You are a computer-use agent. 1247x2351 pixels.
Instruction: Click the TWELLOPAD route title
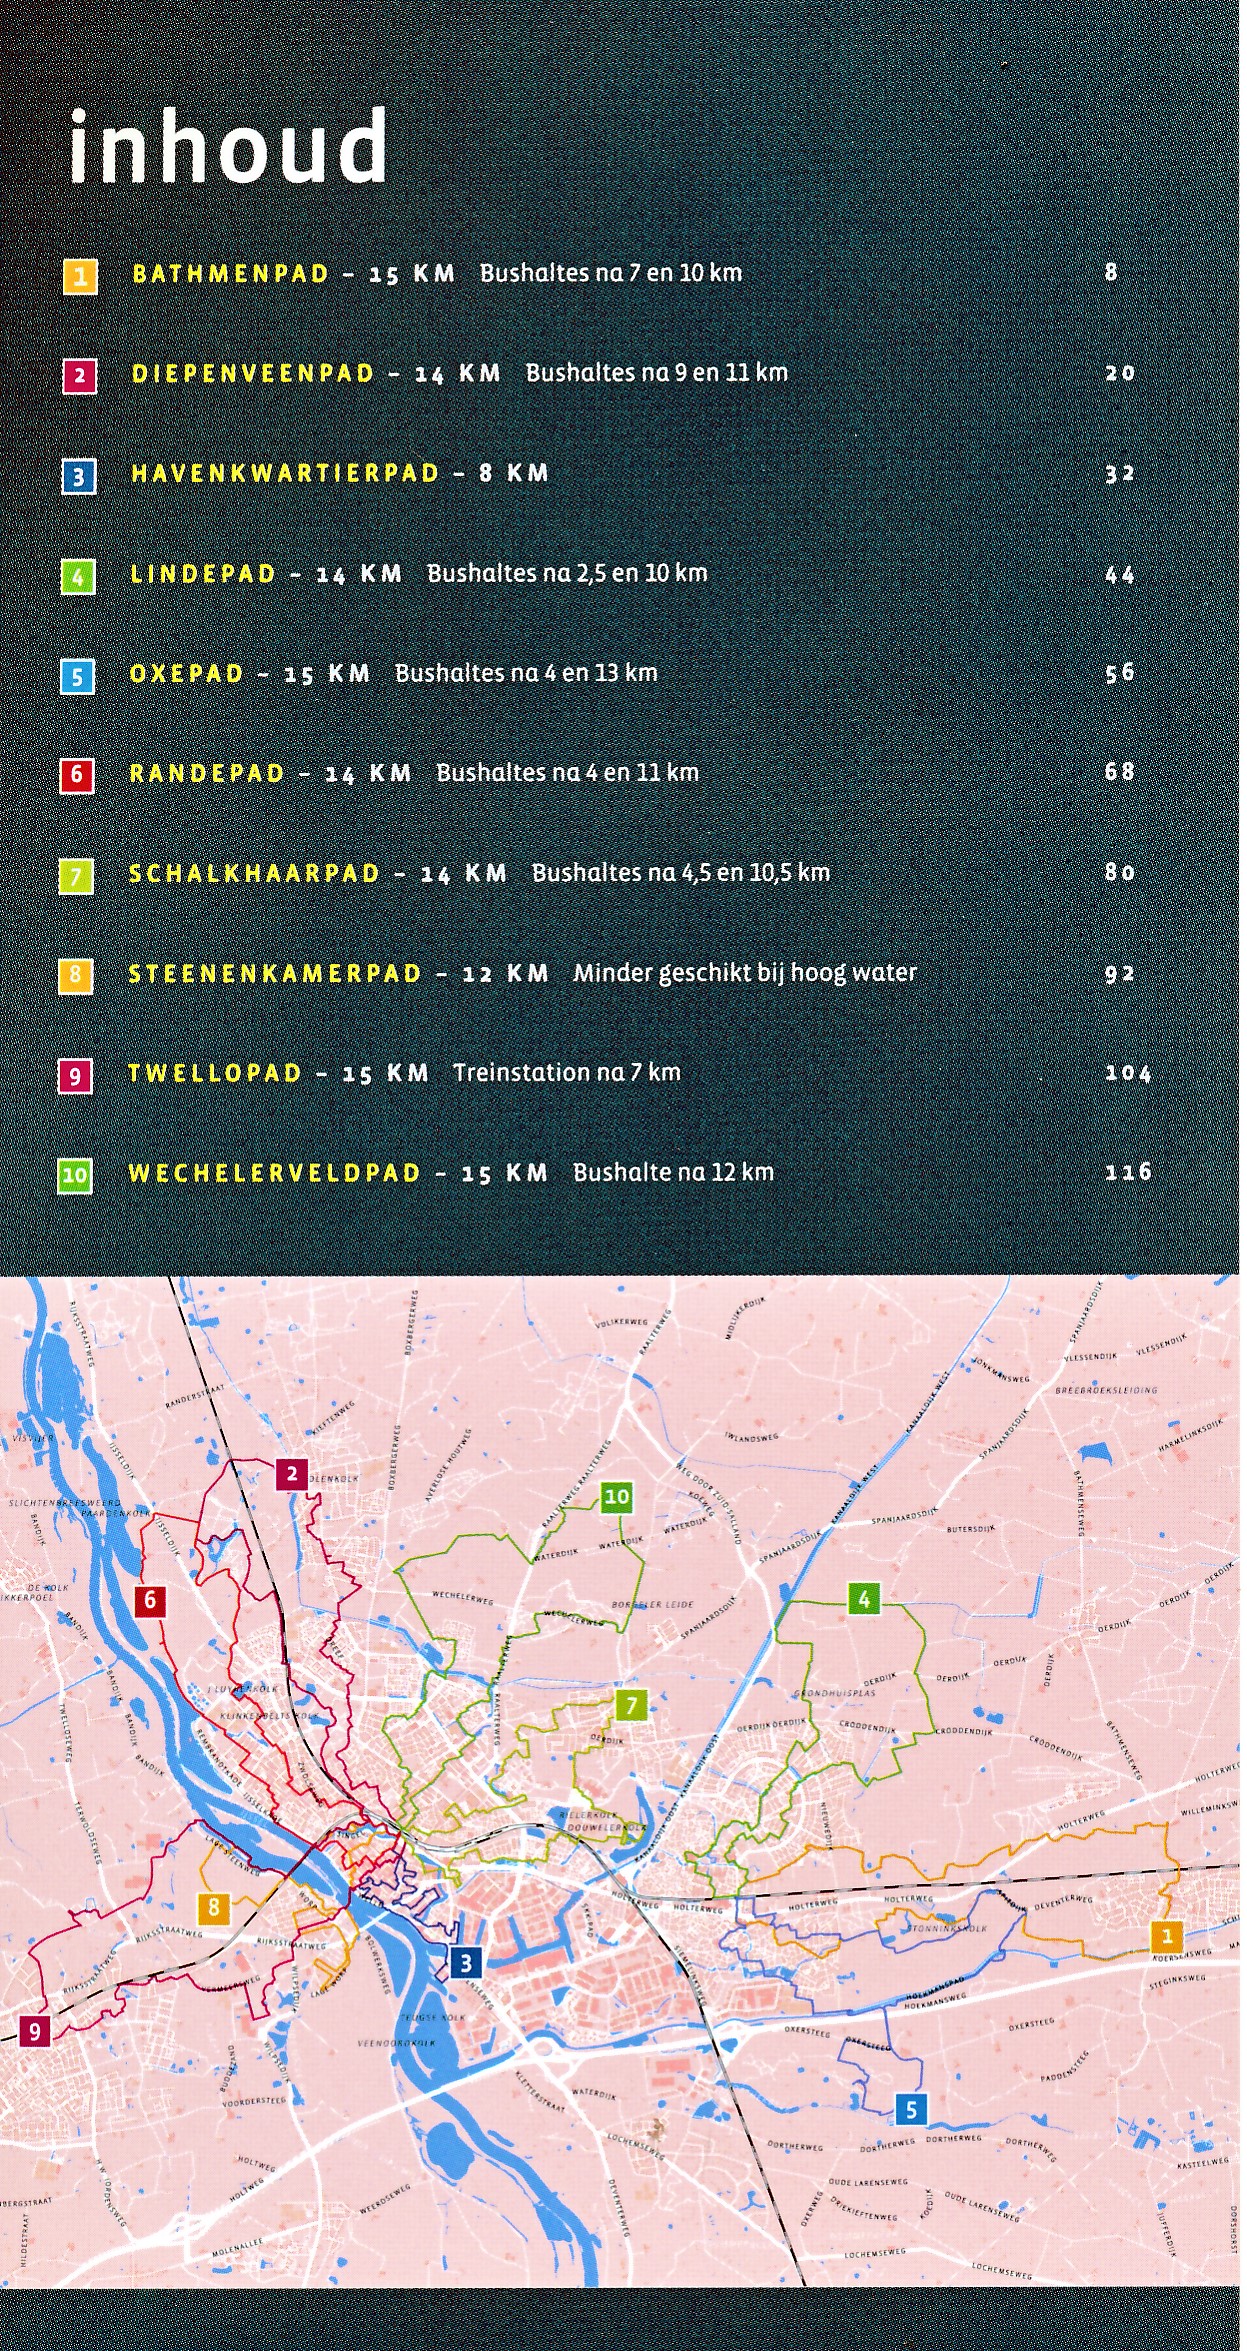click(215, 1074)
